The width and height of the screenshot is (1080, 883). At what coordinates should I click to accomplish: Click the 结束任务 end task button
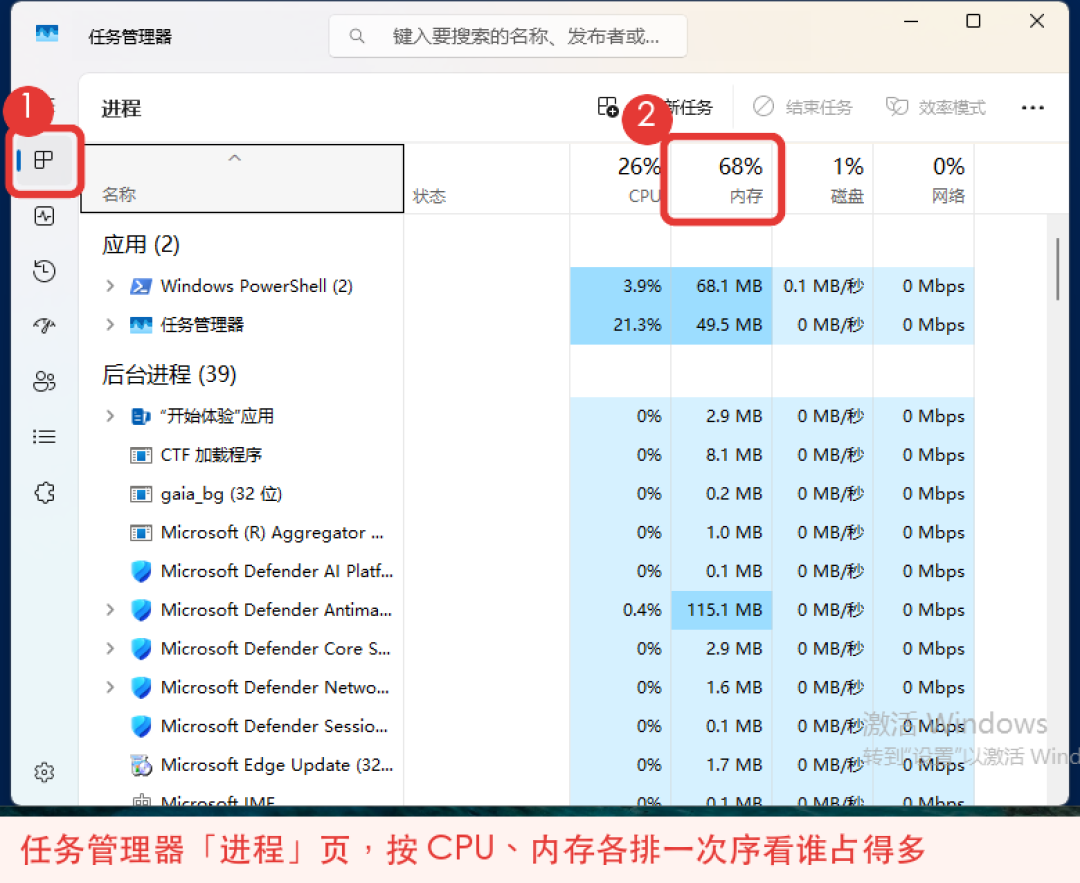(802, 107)
